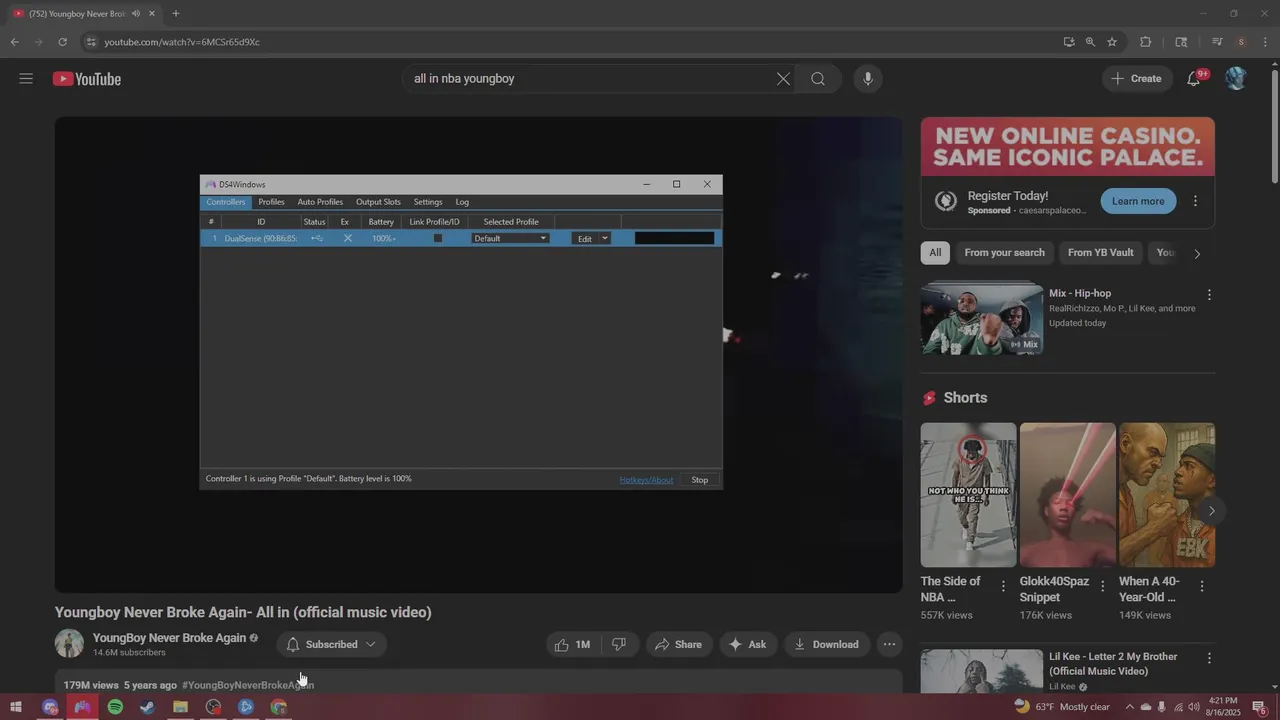This screenshot has width=1280, height=720.
Task: Open the Windows Start menu
Action: [16, 707]
